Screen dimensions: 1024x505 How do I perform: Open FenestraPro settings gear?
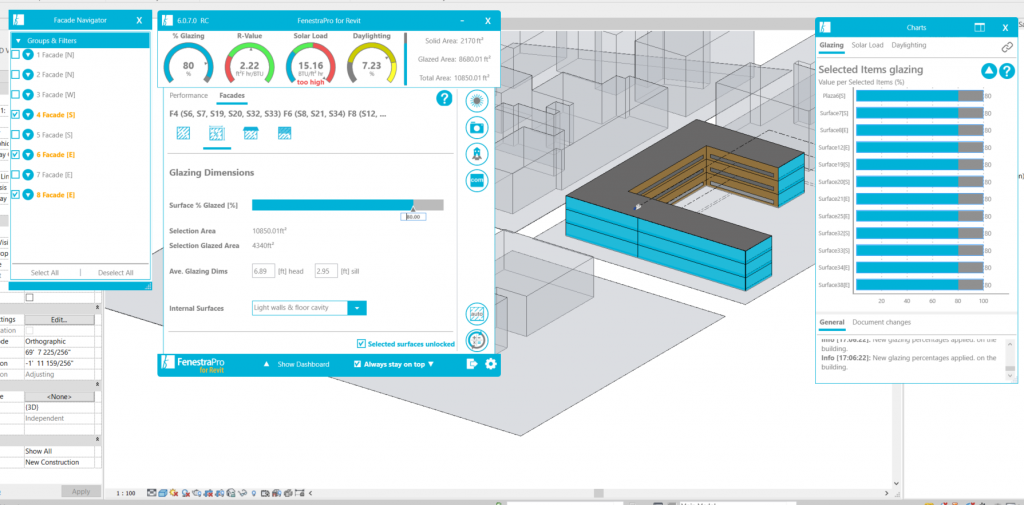coord(490,364)
